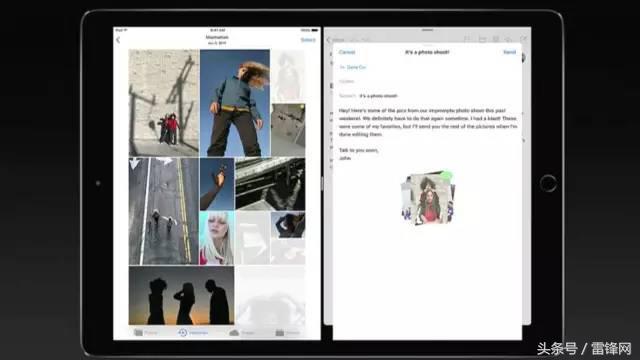Tap the compose icon in Mail toolbar
This screenshot has width=640, height=360.
click(x=523, y=40)
